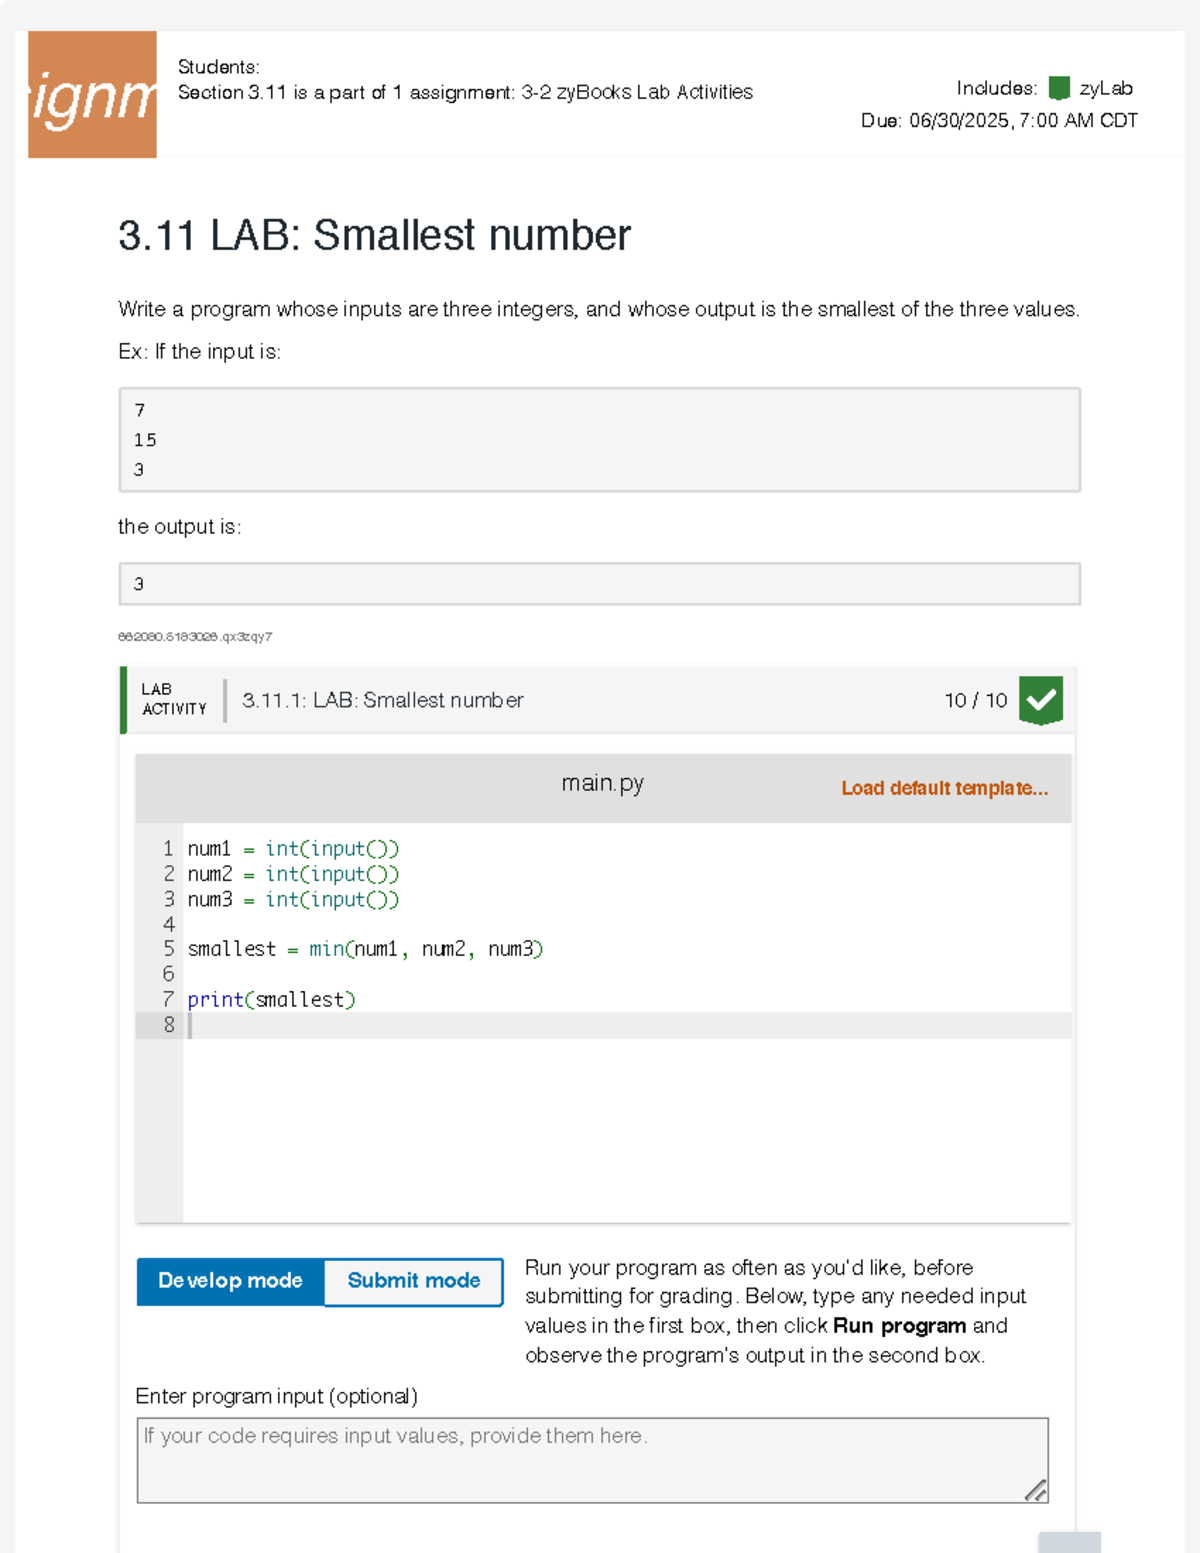Click inside the Enter program input field
Screen dimensions: 1200x1553
590,1455
